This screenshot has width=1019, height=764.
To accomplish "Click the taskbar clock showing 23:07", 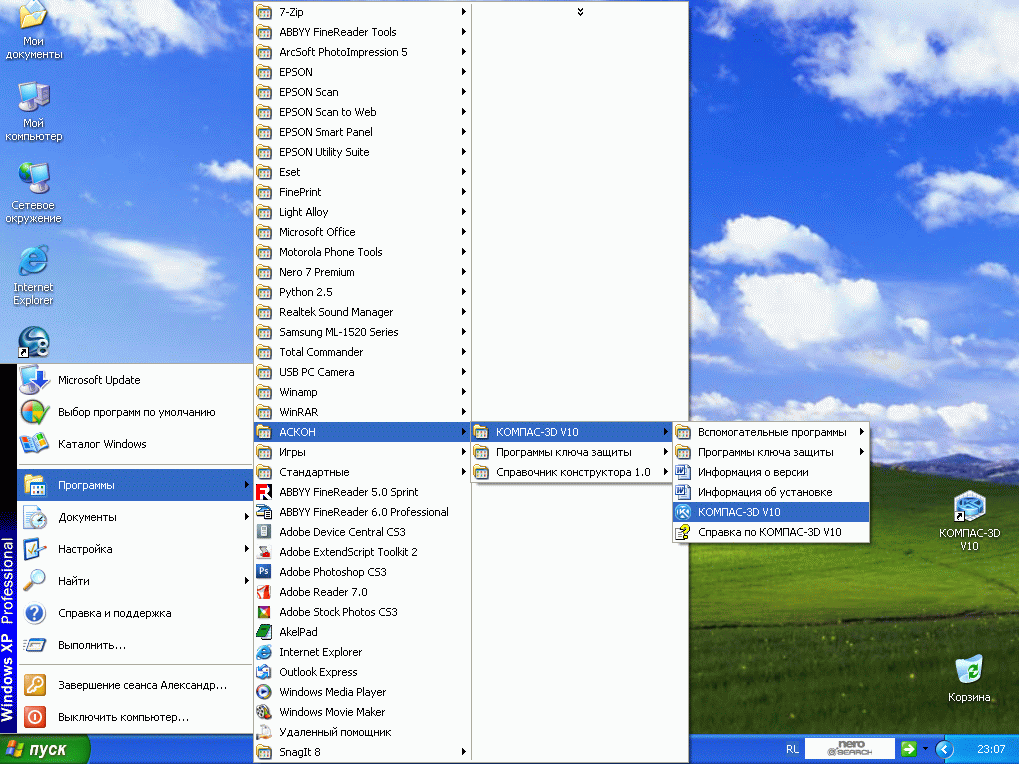I will pyautogui.click(x=990, y=749).
